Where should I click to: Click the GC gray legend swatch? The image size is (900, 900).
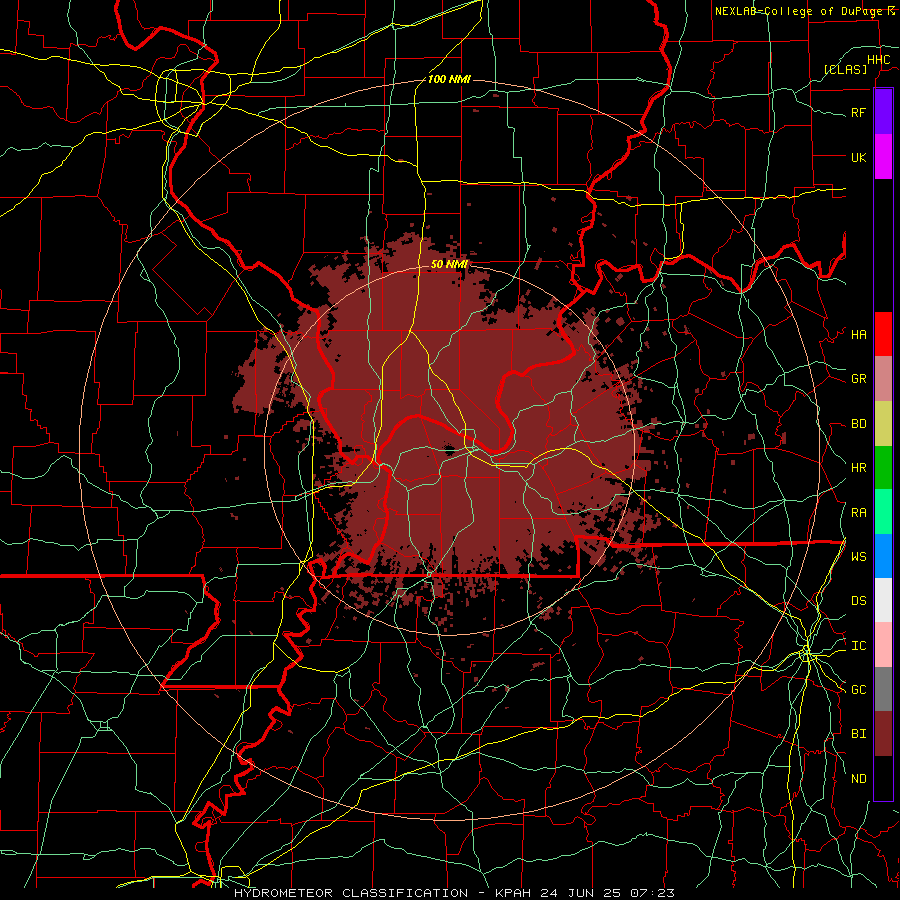point(883,689)
